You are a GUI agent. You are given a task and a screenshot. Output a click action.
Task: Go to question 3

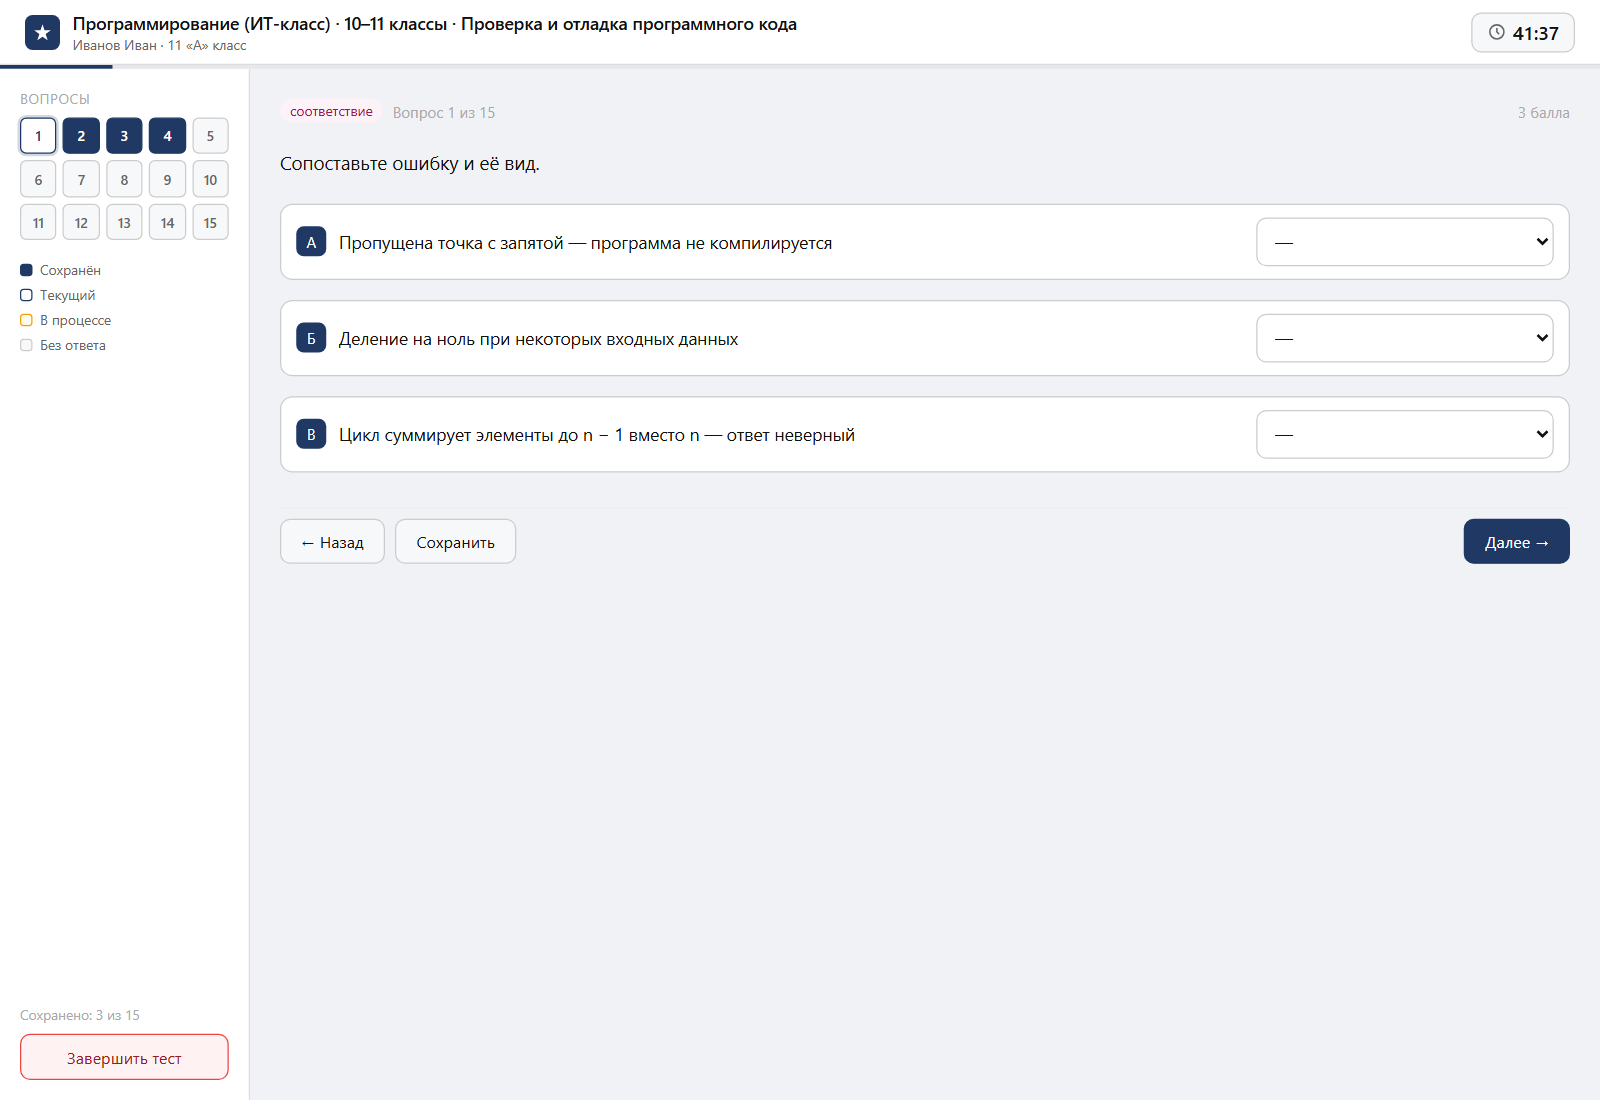point(124,136)
